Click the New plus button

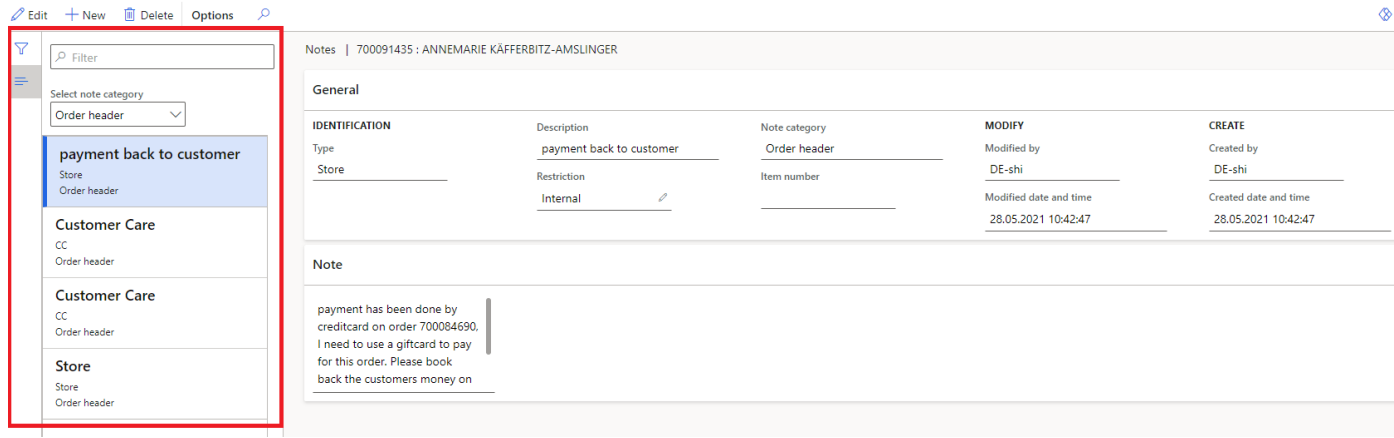click(x=85, y=15)
